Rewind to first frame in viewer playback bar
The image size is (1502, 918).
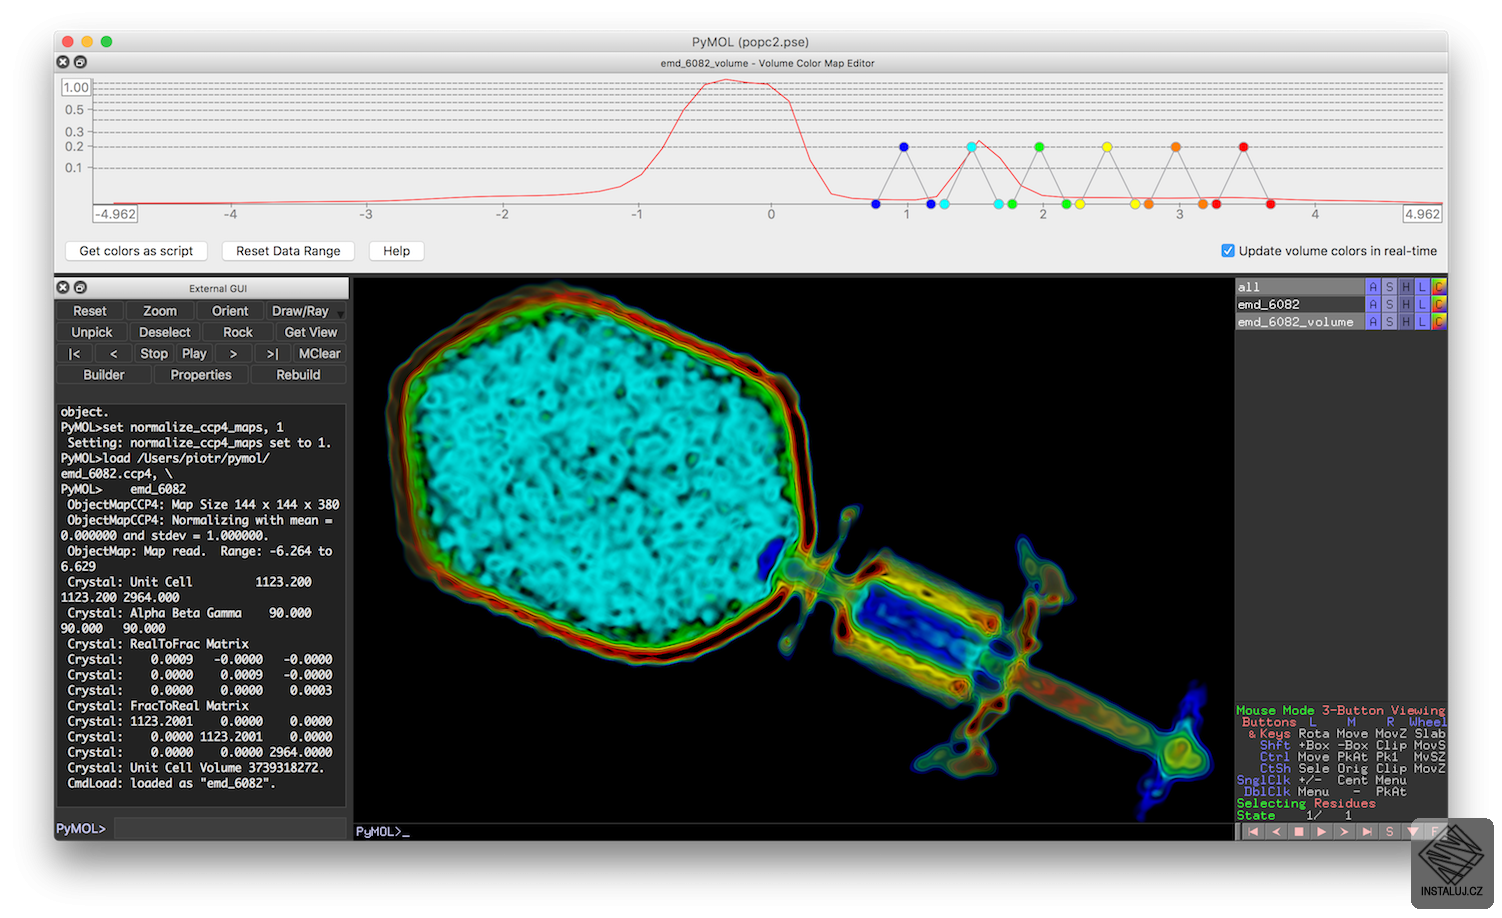coord(1253,832)
